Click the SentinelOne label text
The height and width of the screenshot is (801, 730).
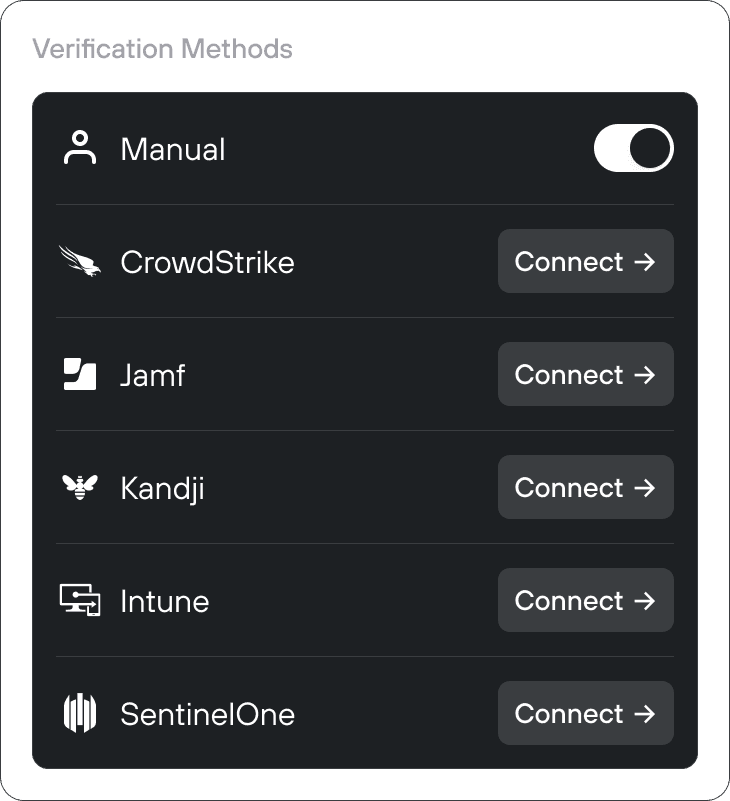[206, 713]
